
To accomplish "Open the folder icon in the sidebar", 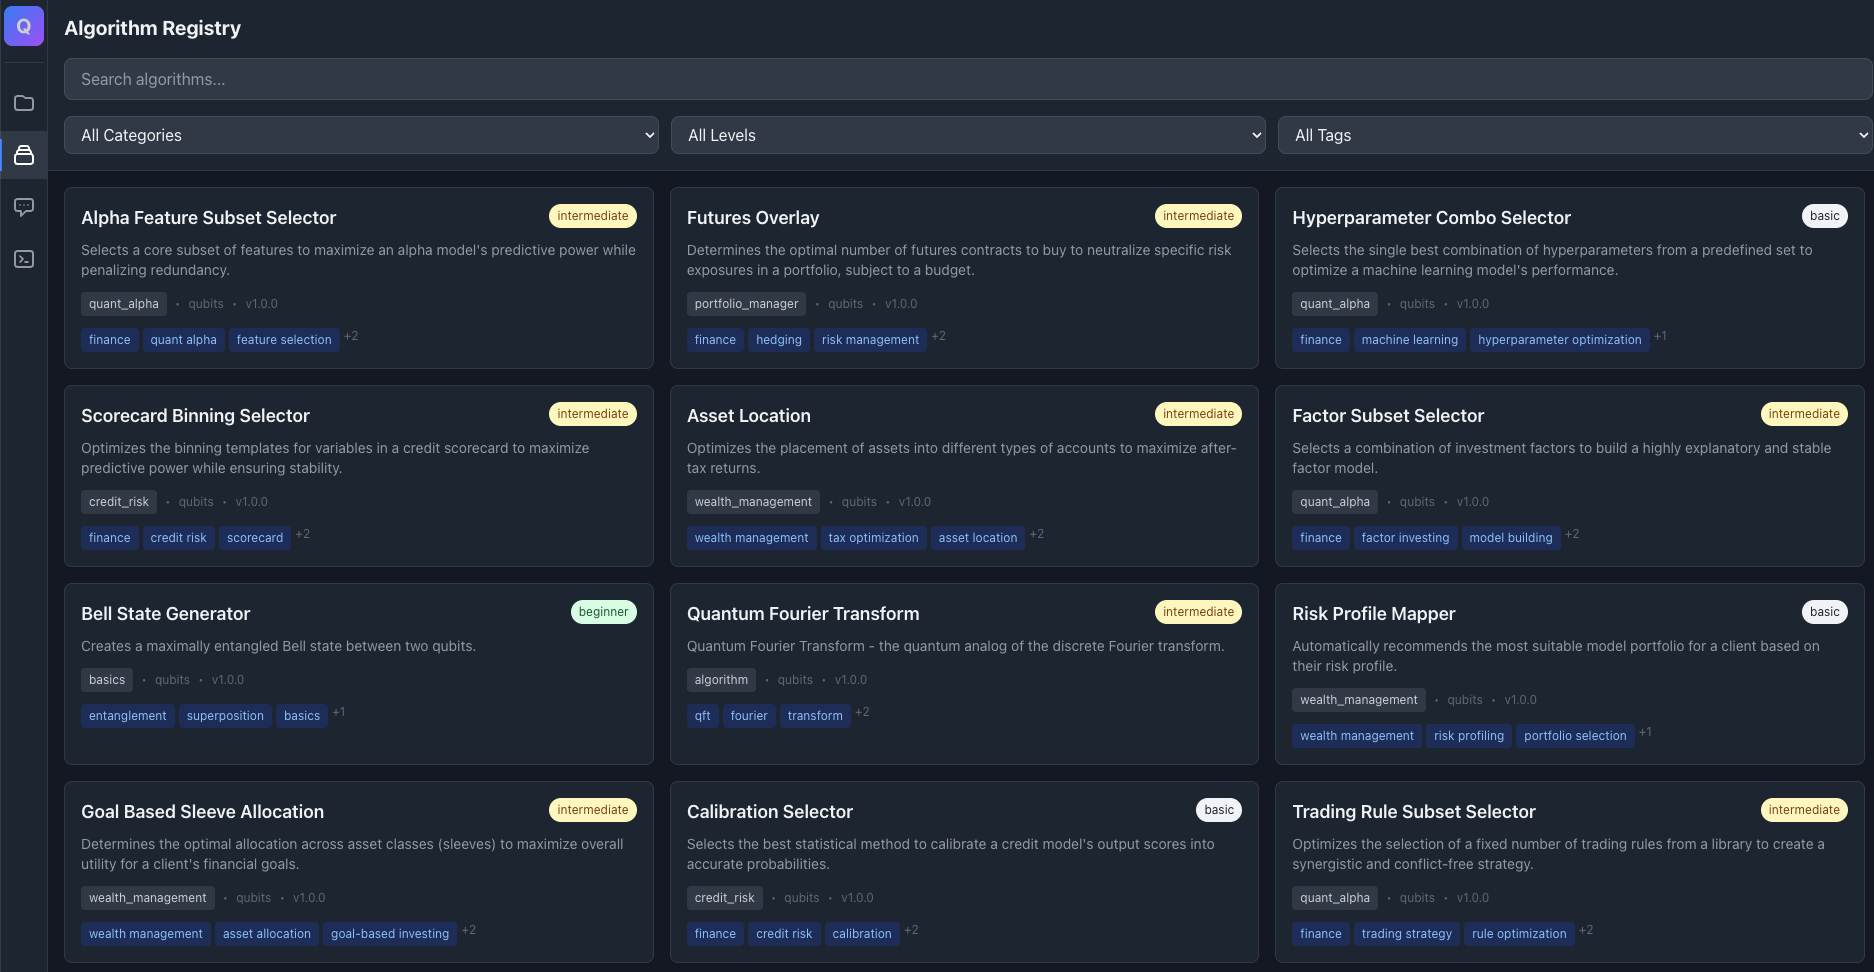I will [24, 103].
